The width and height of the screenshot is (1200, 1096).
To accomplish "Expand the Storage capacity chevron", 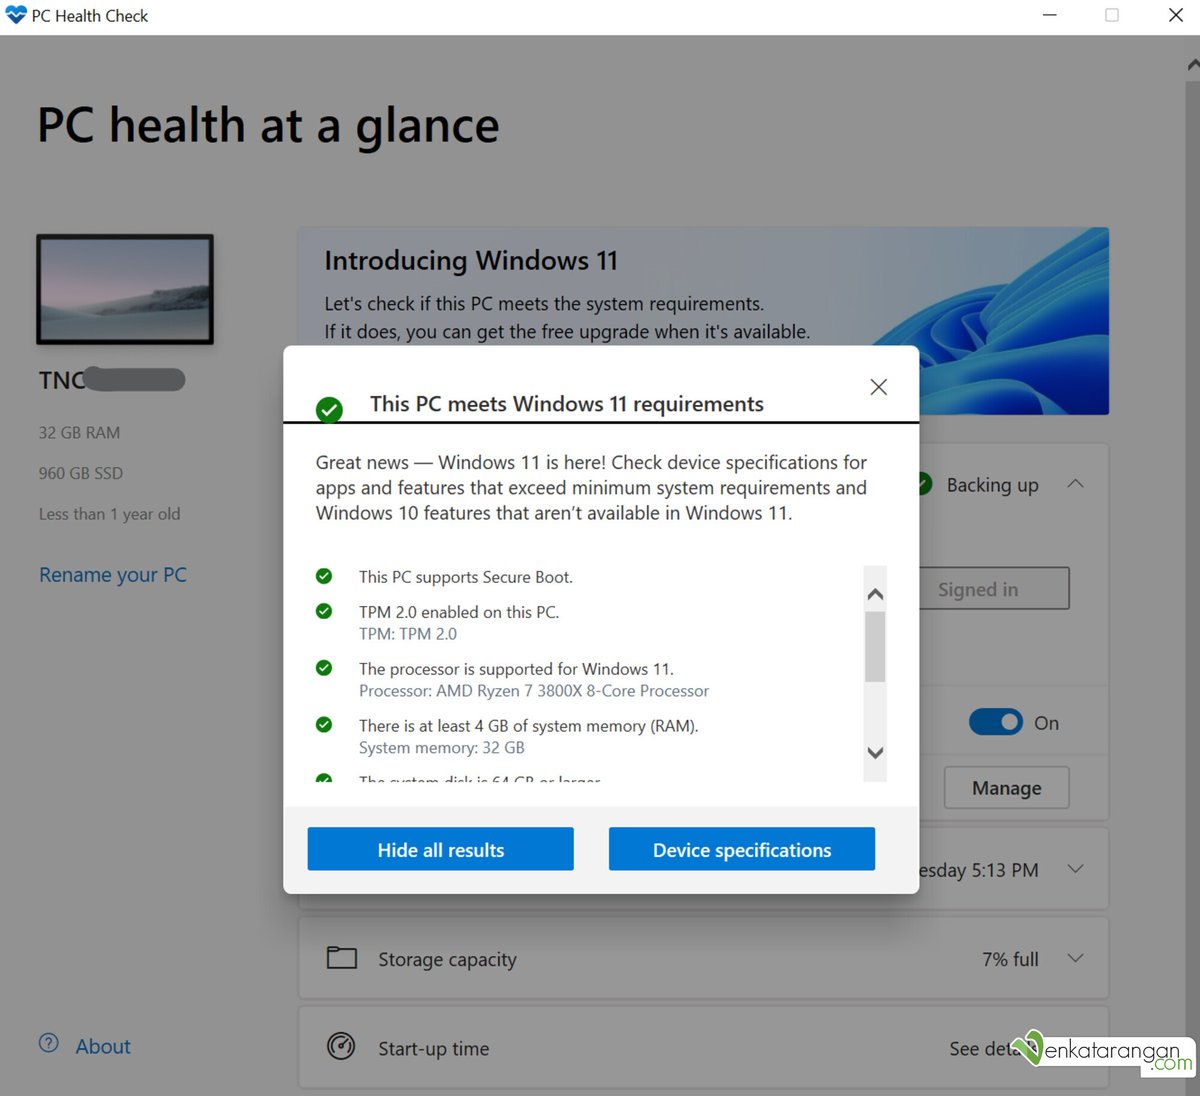I will click(1075, 958).
